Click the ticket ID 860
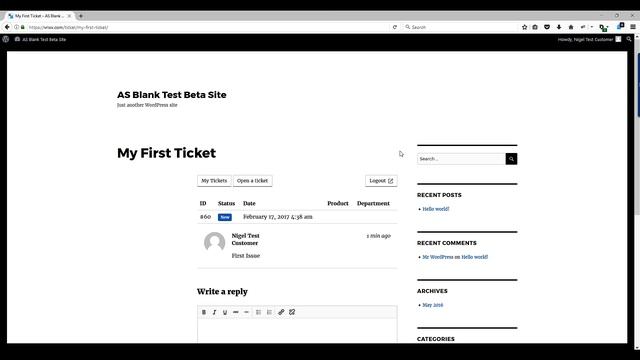 pyautogui.click(x=205, y=217)
